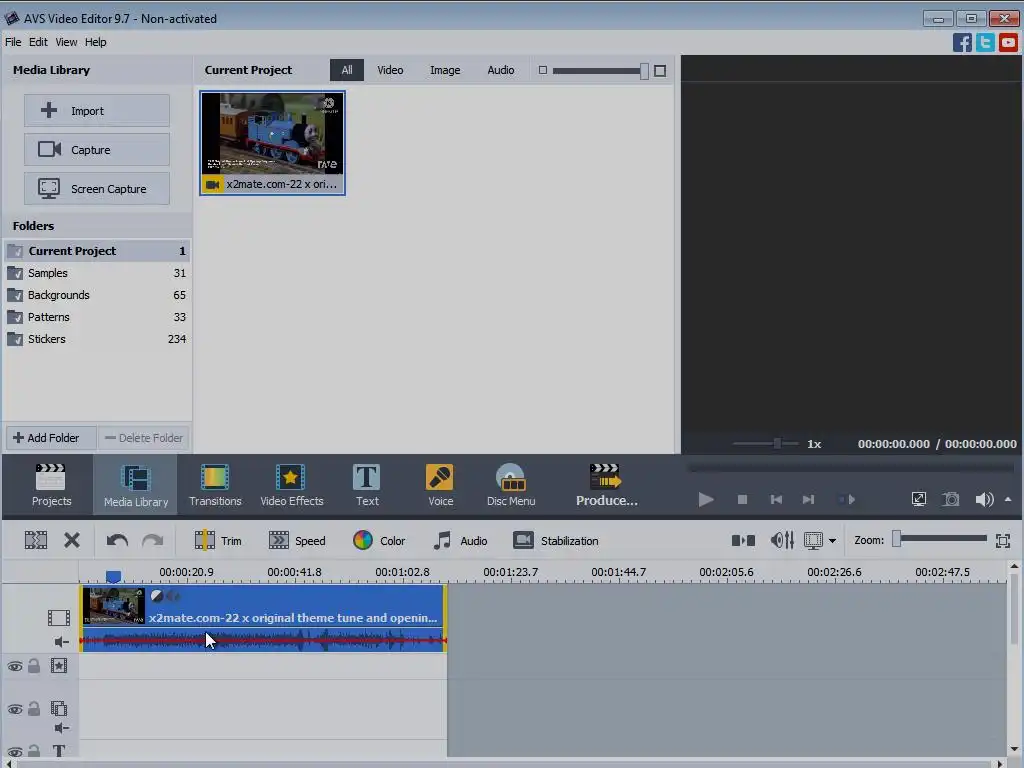The height and width of the screenshot is (768, 1024).
Task: Open the Color correction tool
Action: pos(379,541)
